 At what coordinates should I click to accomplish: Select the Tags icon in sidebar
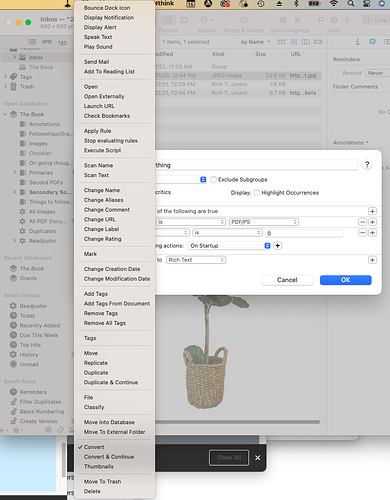[13, 77]
